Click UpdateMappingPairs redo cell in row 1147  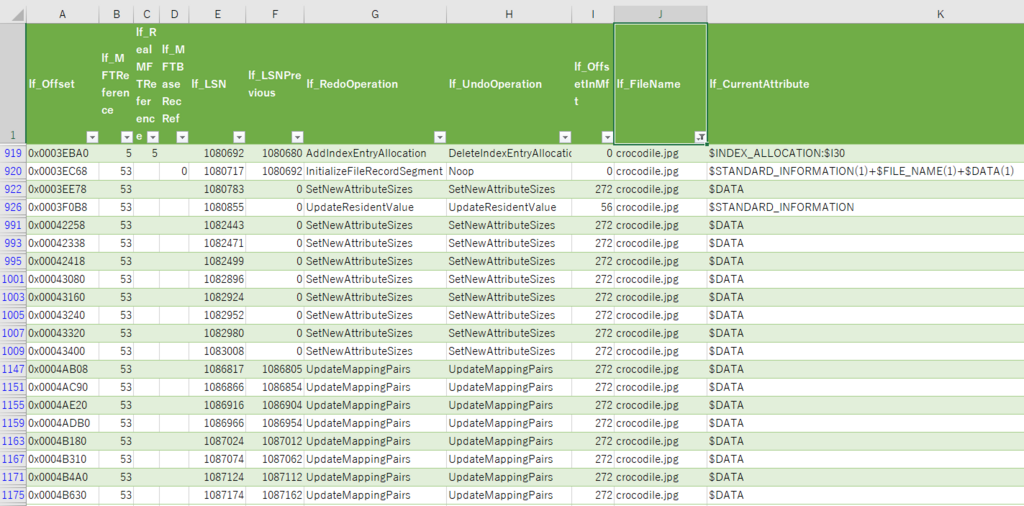(x=376, y=369)
